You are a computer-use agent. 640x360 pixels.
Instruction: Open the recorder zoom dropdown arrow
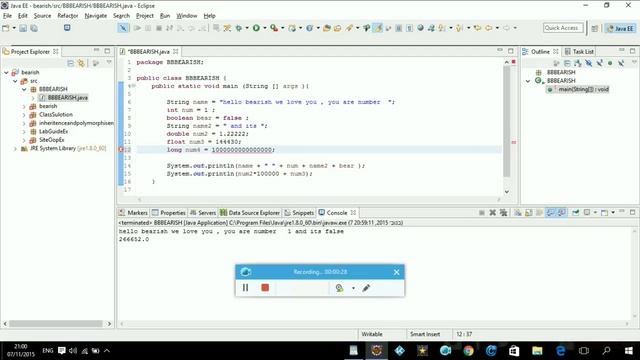(x=353, y=288)
